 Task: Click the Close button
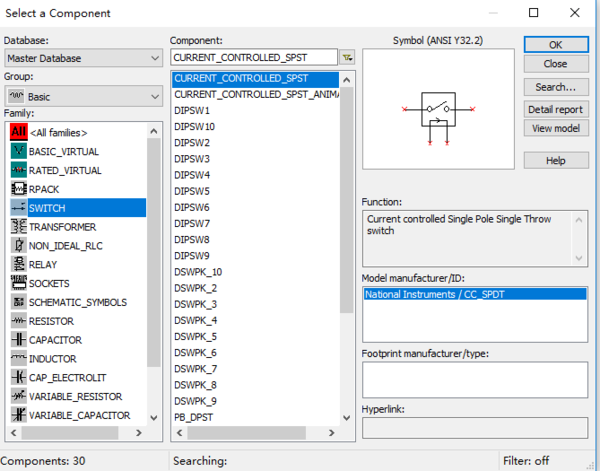coord(556,64)
